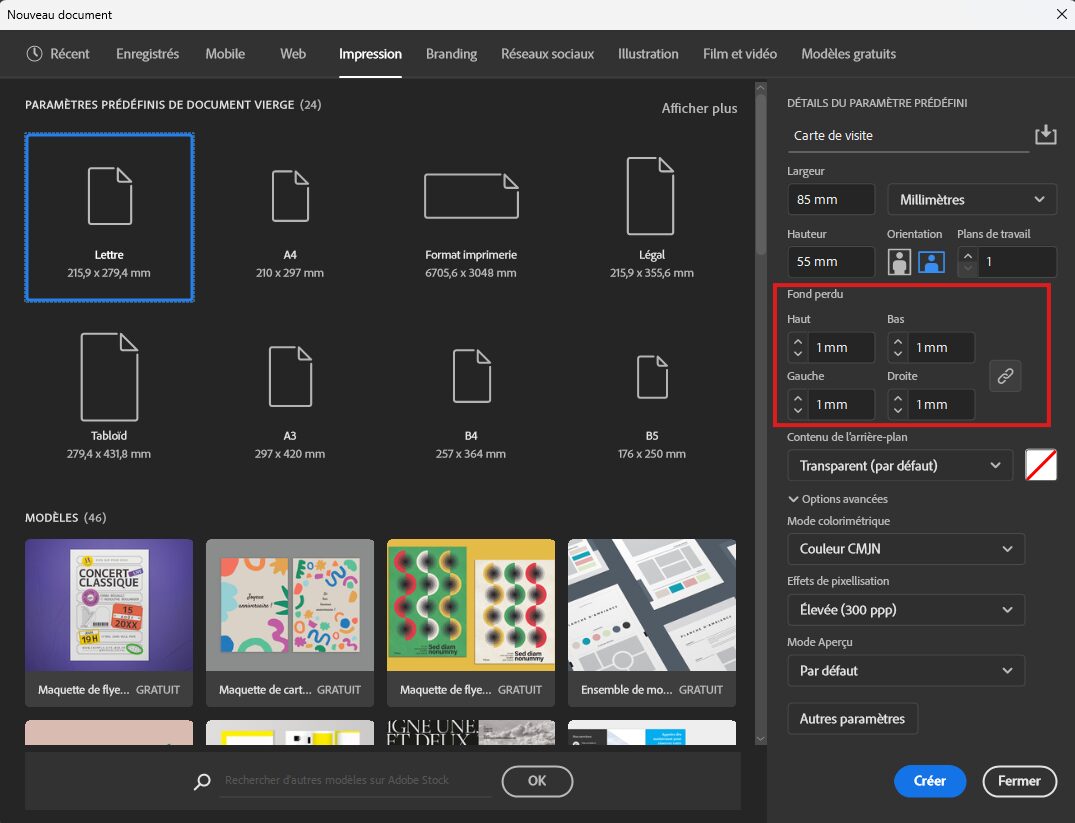Click the search magnifier icon for Adobe Stock
1075x823 pixels.
click(203, 781)
